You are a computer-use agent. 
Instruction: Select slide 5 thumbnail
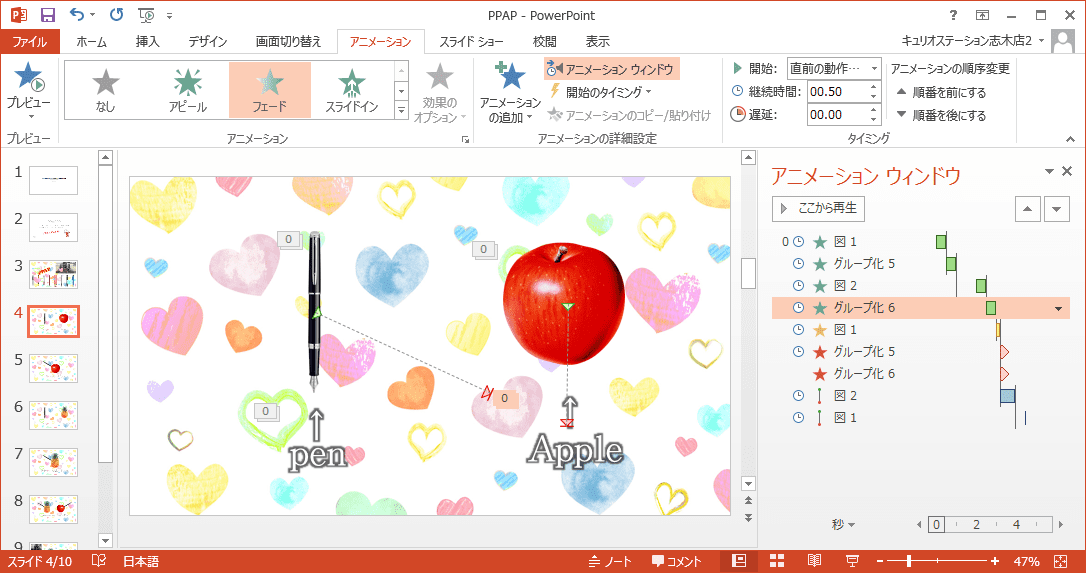(x=53, y=369)
